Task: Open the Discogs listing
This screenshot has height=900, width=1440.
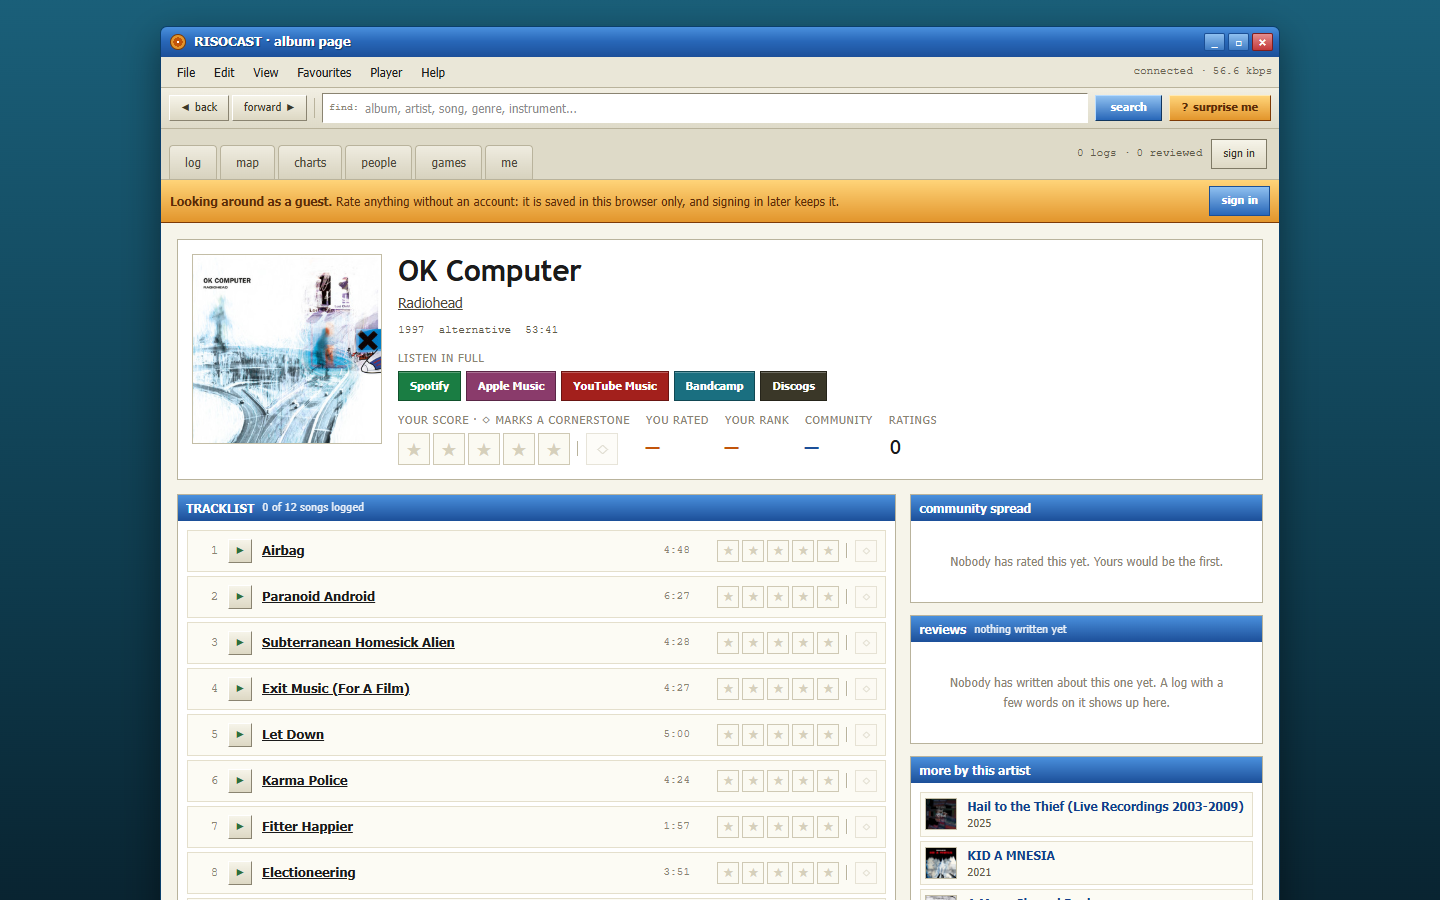Action: click(793, 386)
